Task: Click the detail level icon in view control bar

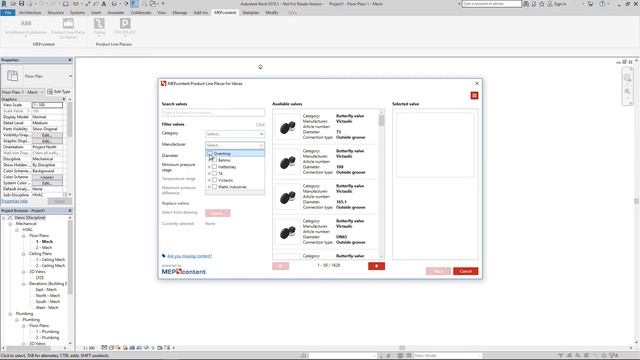Action: point(104,348)
